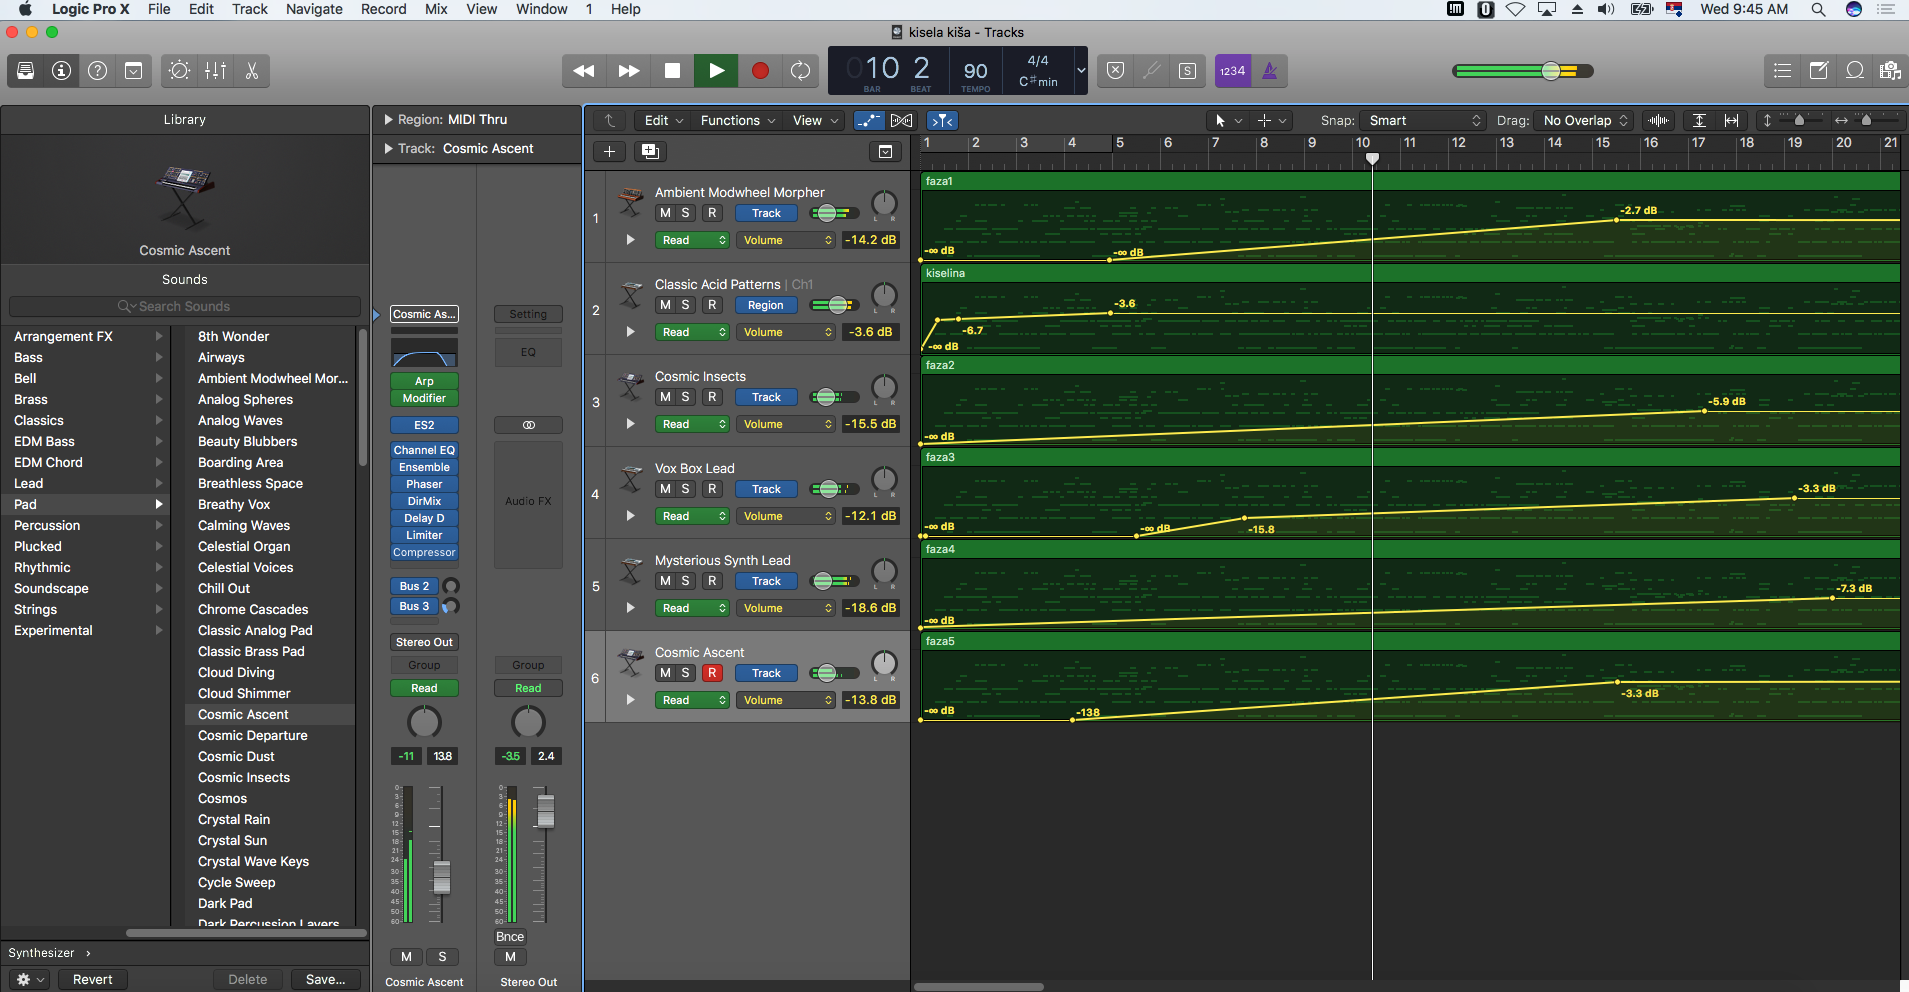The image size is (1909, 992).
Task: Mute the Vox Box Lead track
Action: tap(665, 489)
